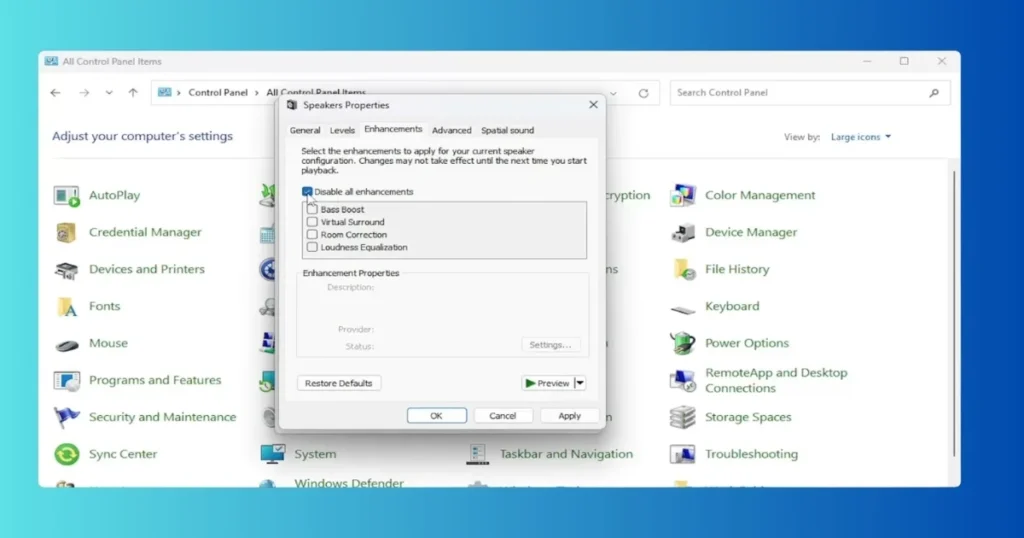
Task: Open the Power Options icon
Action: pos(682,343)
